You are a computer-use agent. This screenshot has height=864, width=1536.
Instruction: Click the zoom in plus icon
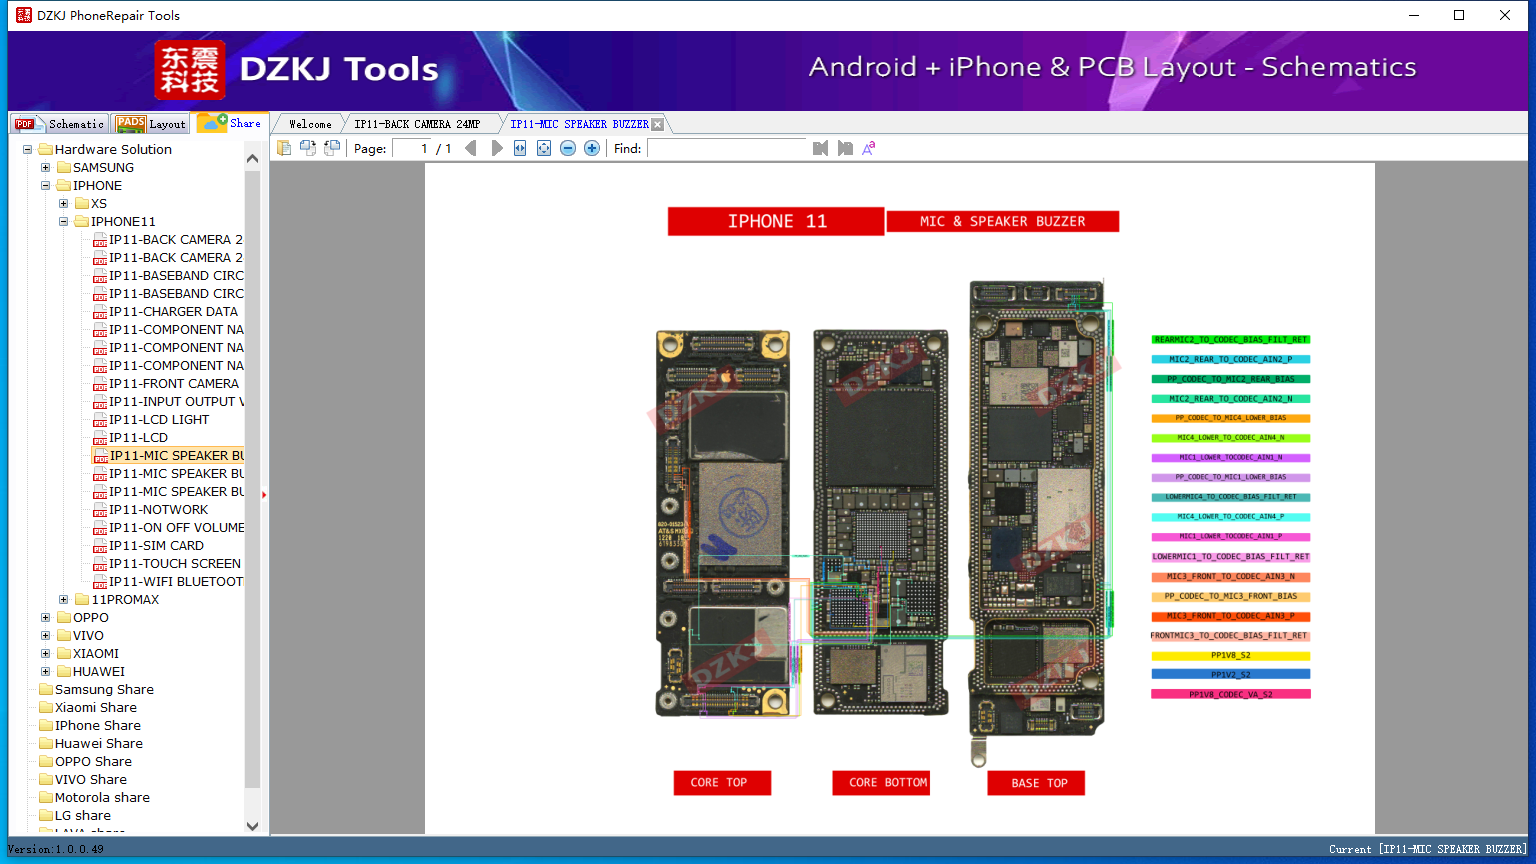(592, 148)
